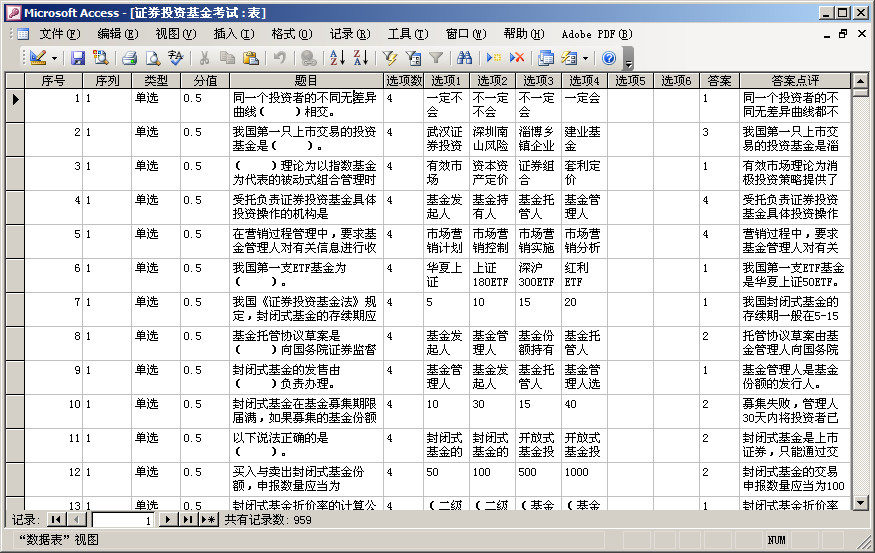Click the '上证180ETF' cell in 选项2
875x553 pixels.
pyautogui.click(x=492, y=275)
